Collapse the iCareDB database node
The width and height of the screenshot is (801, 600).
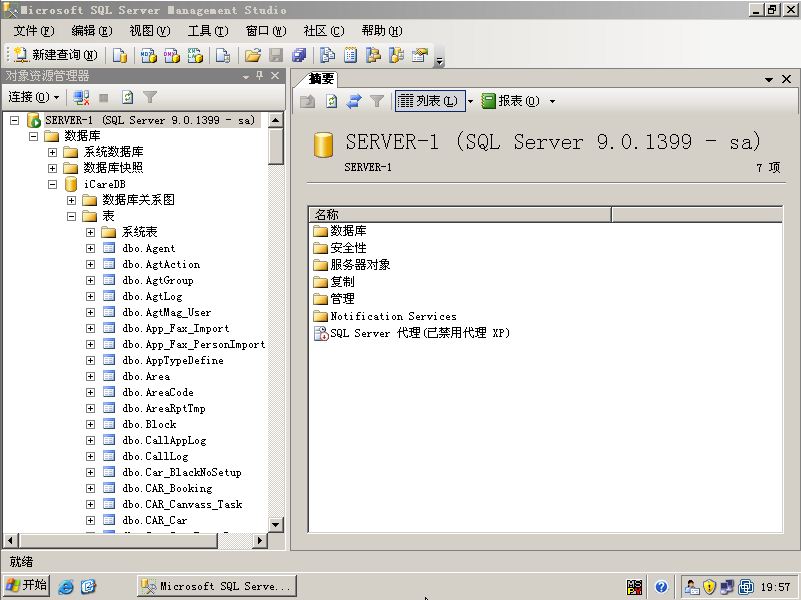[53, 184]
